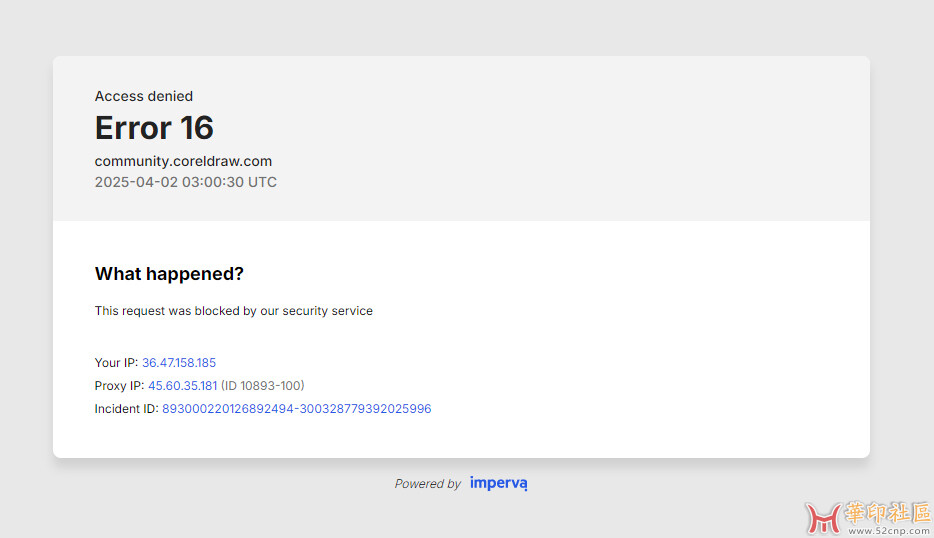Click the Chinese watermark text 華印社區
This screenshot has height=538, width=934.
coord(888,512)
